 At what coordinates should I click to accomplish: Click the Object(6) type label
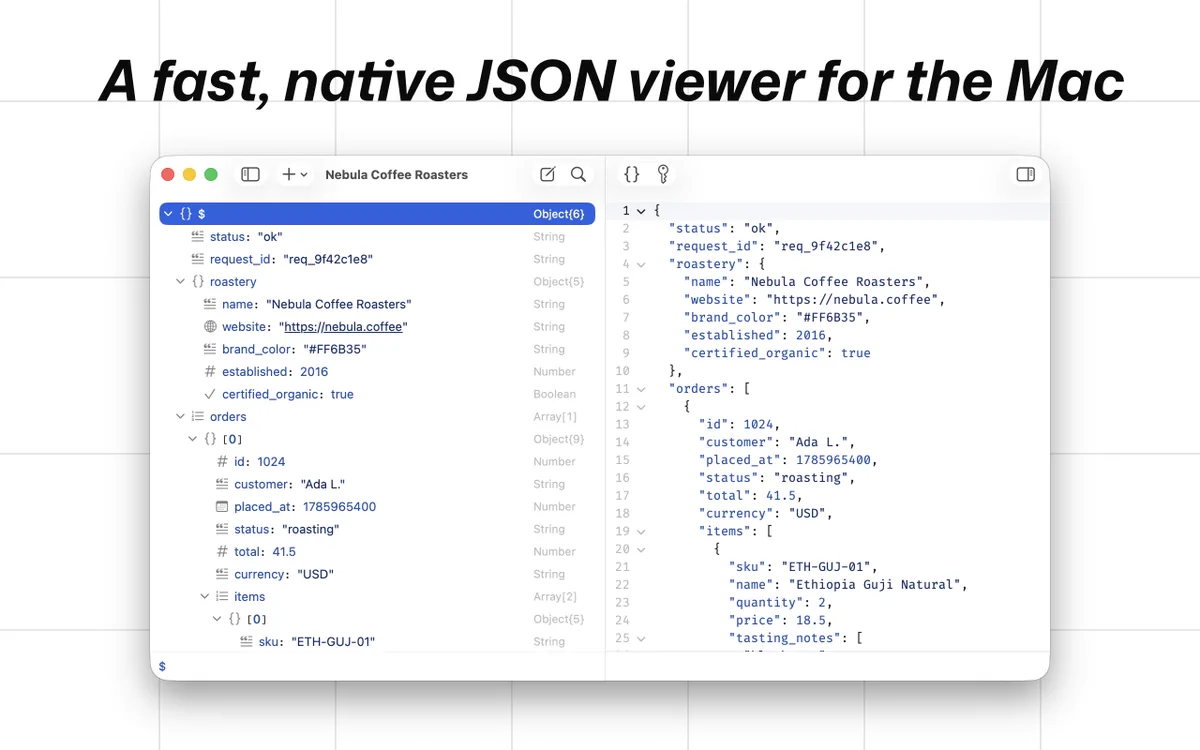coord(559,214)
